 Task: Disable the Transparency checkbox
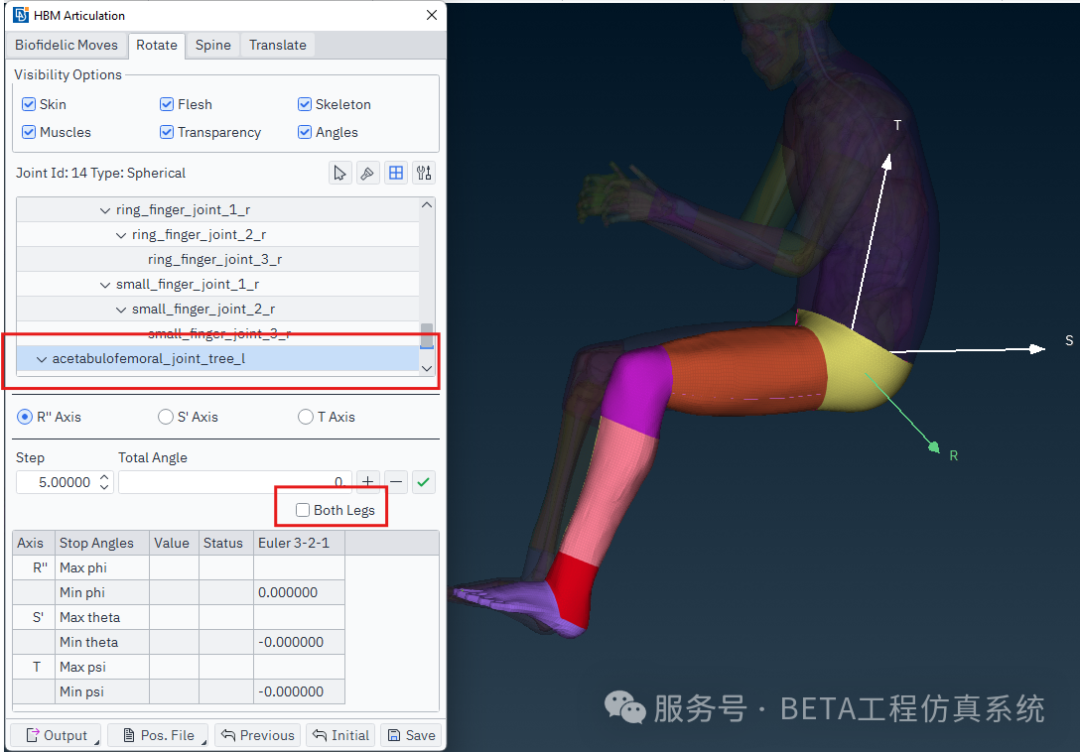167,132
